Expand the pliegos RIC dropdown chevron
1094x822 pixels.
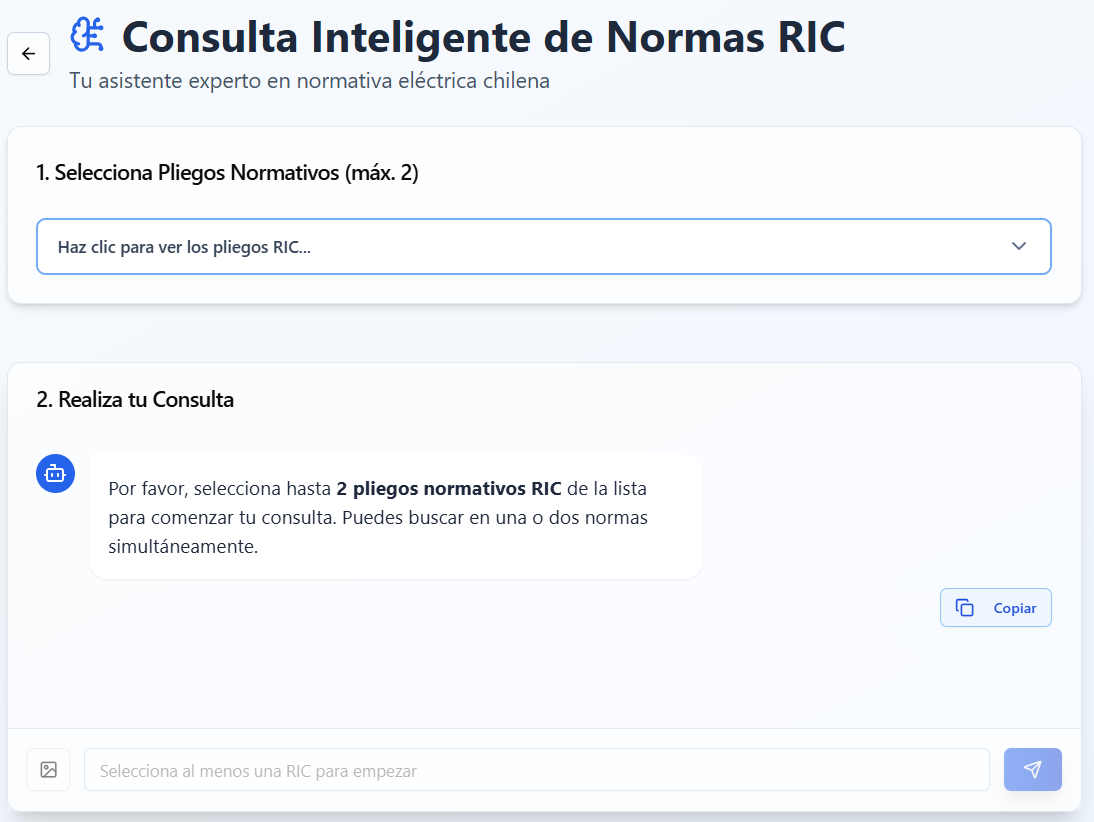[x=1019, y=246]
